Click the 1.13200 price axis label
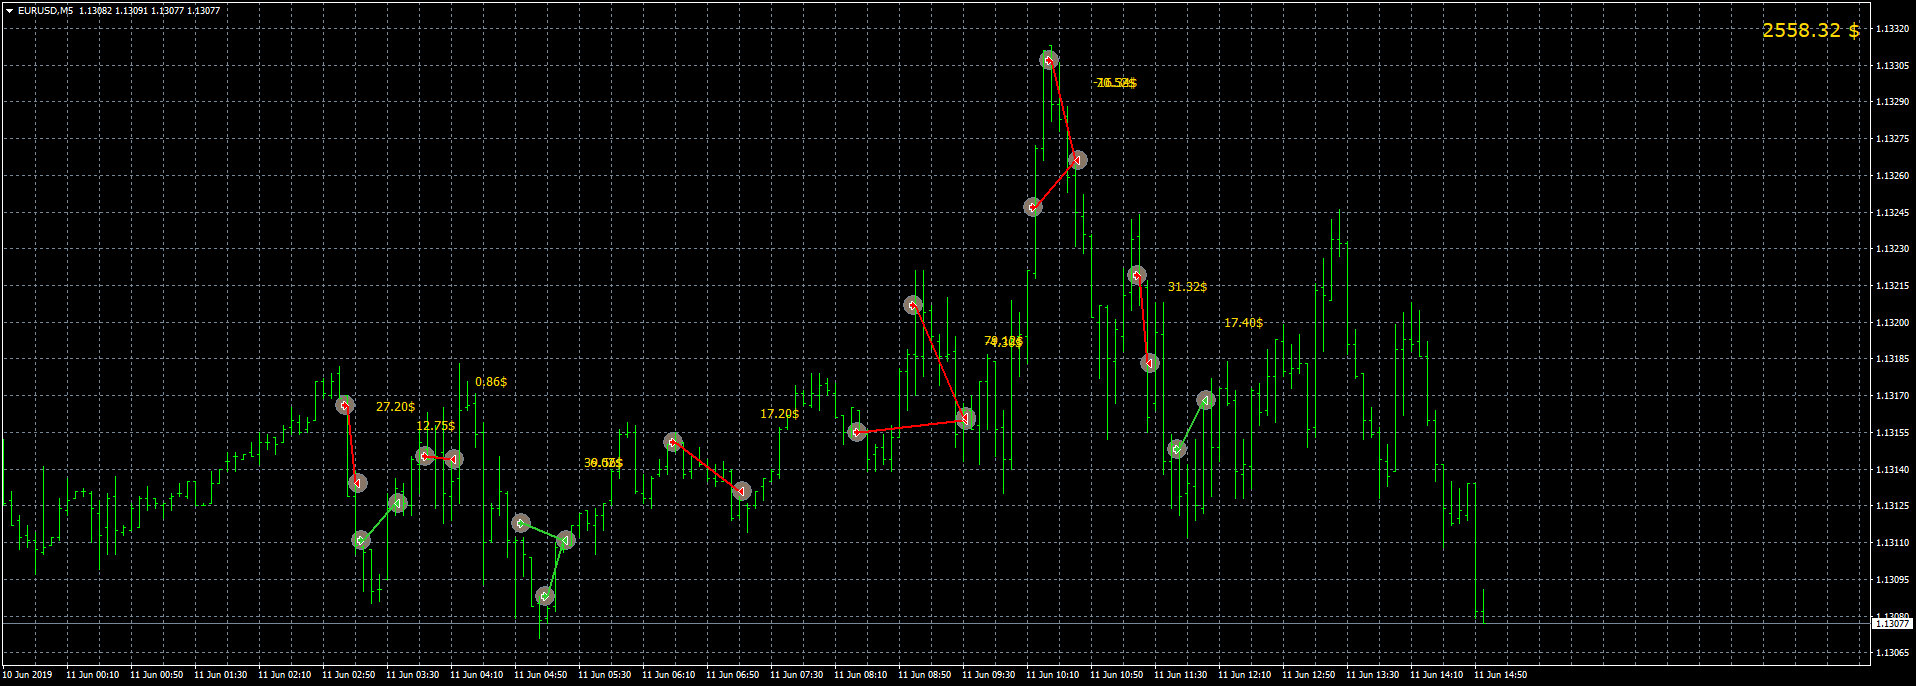Screen dimensions: 1916x686 [x=1891, y=323]
